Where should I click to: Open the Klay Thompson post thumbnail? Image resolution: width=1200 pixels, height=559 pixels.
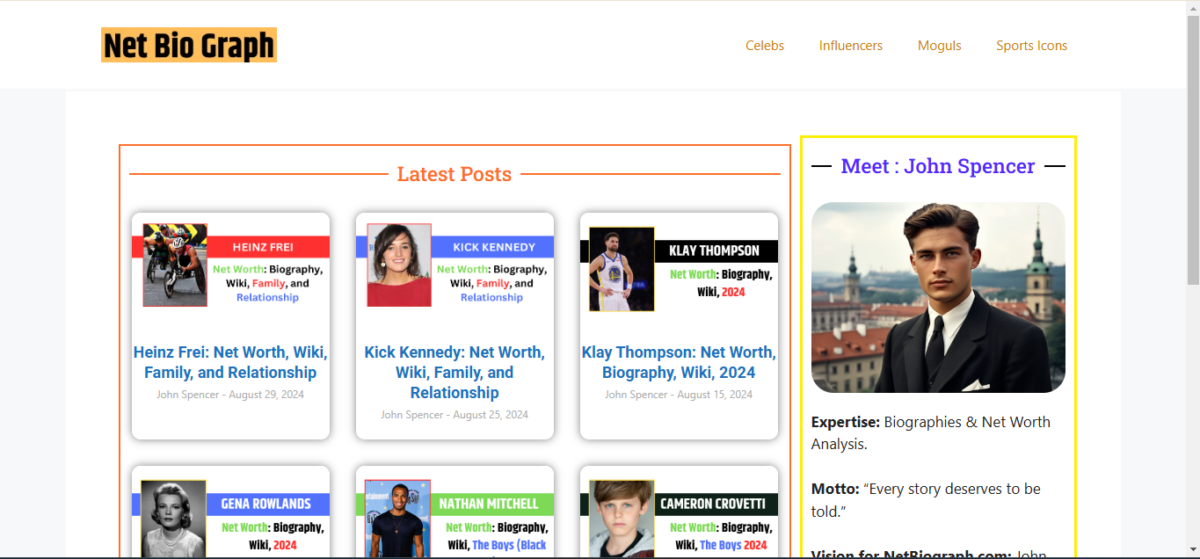[x=679, y=267]
